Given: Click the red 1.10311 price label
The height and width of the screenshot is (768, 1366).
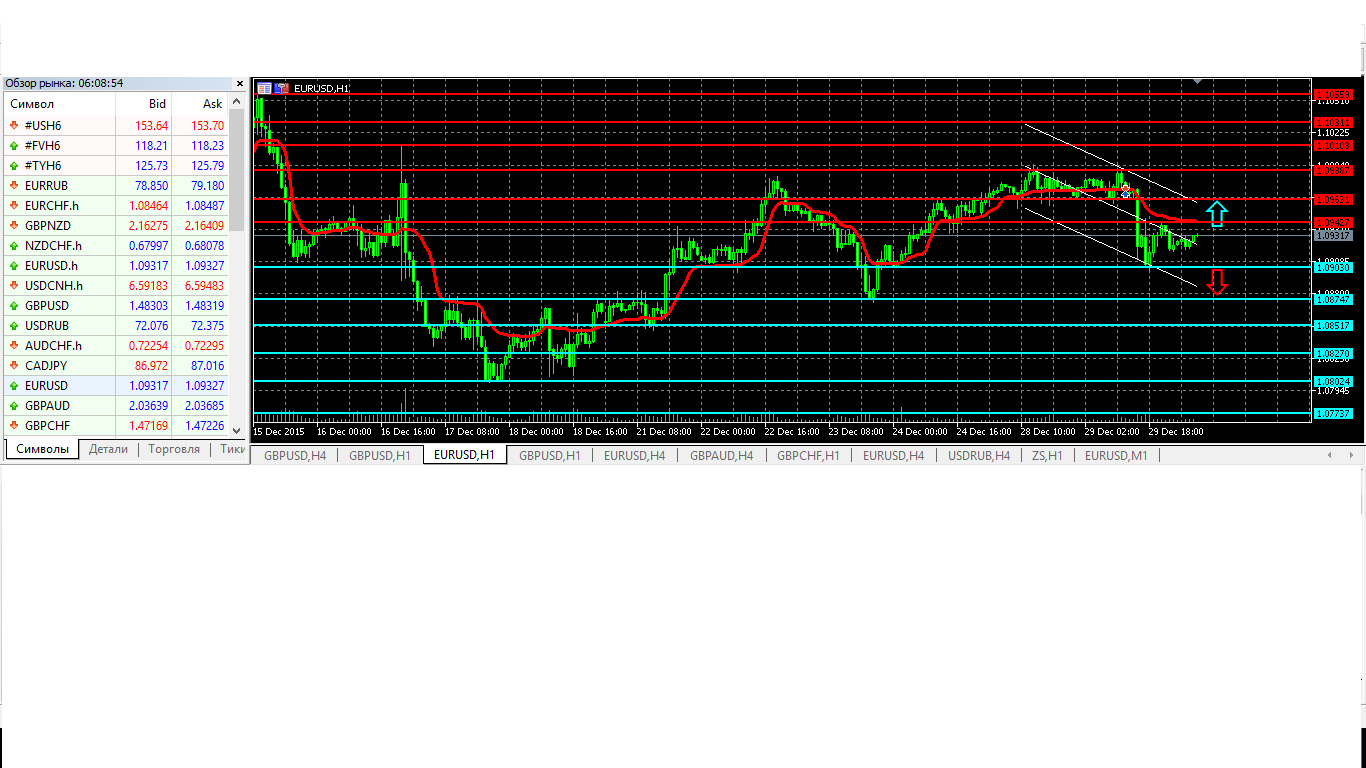Looking at the screenshot, I should [1333, 123].
